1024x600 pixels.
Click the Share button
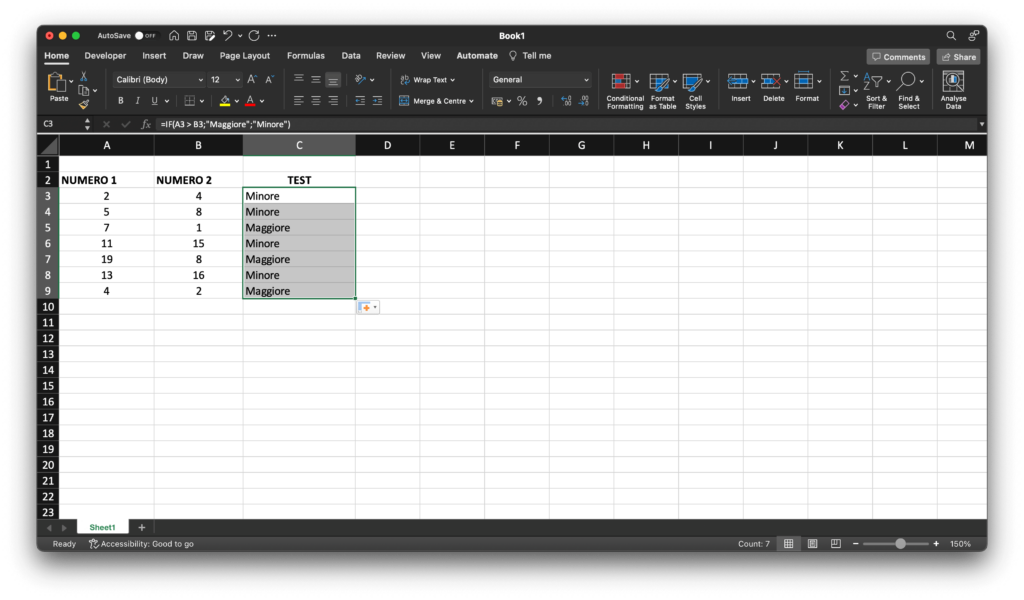959,57
